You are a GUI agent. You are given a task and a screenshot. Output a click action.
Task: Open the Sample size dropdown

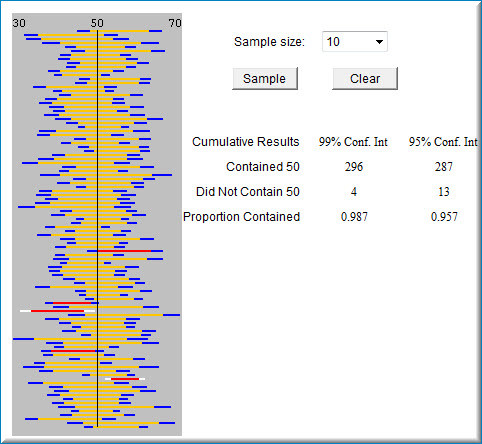pos(355,42)
